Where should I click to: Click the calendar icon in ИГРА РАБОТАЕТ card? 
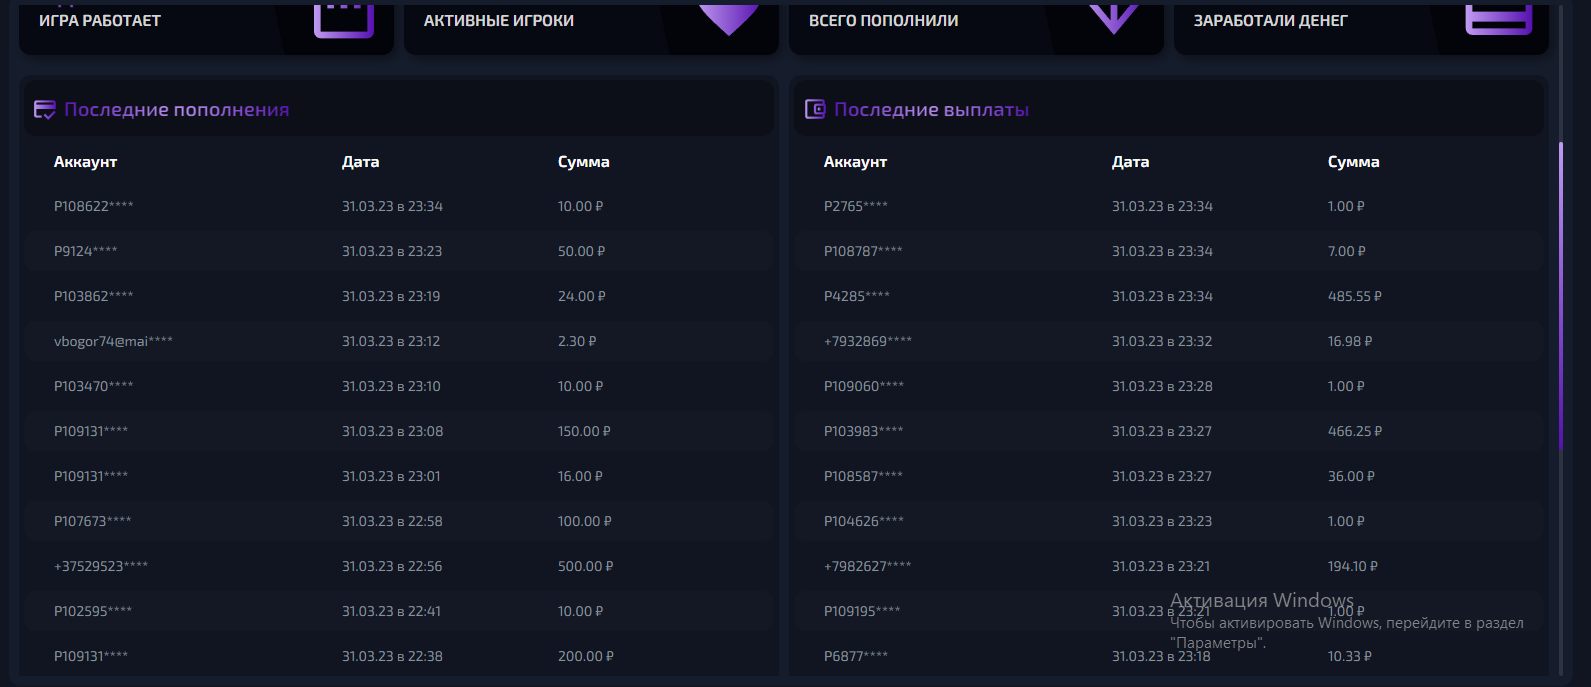click(x=344, y=20)
